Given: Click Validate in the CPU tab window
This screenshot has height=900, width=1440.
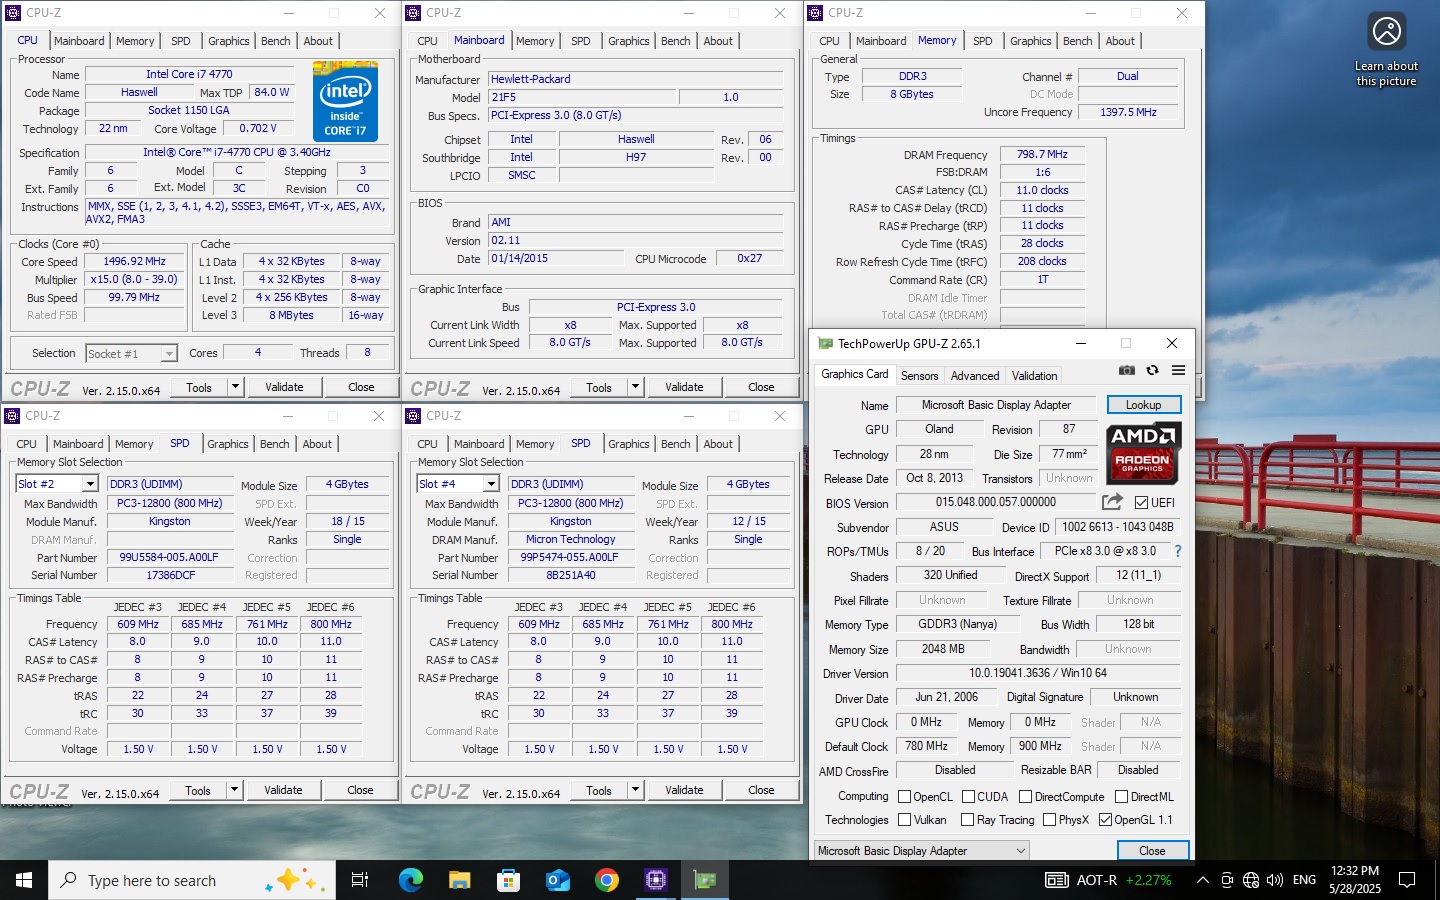Looking at the screenshot, I should point(284,387).
